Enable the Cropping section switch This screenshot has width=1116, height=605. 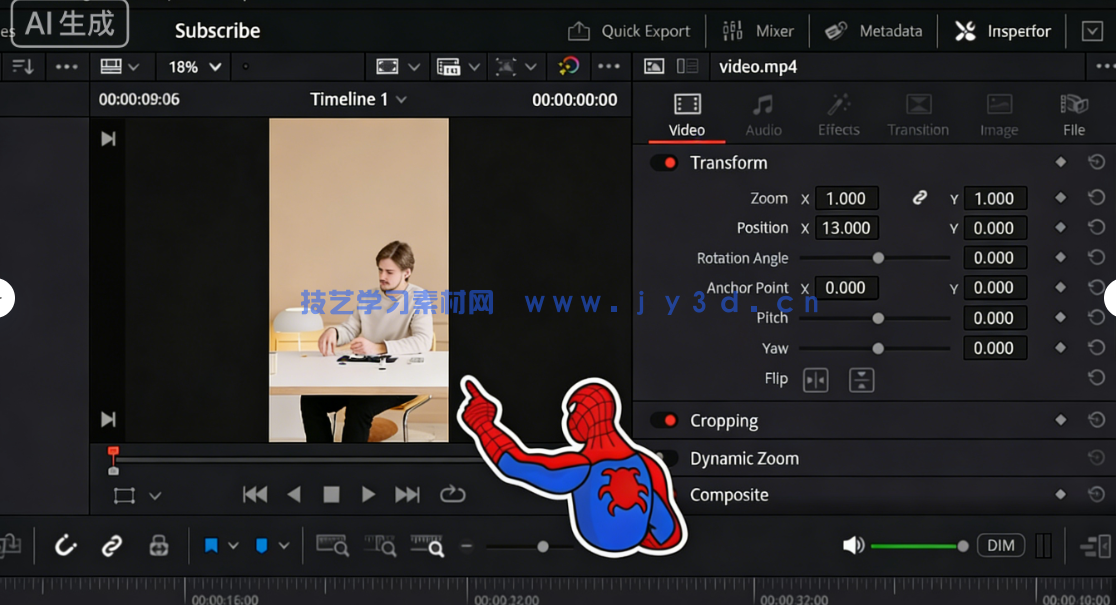click(664, 420)
